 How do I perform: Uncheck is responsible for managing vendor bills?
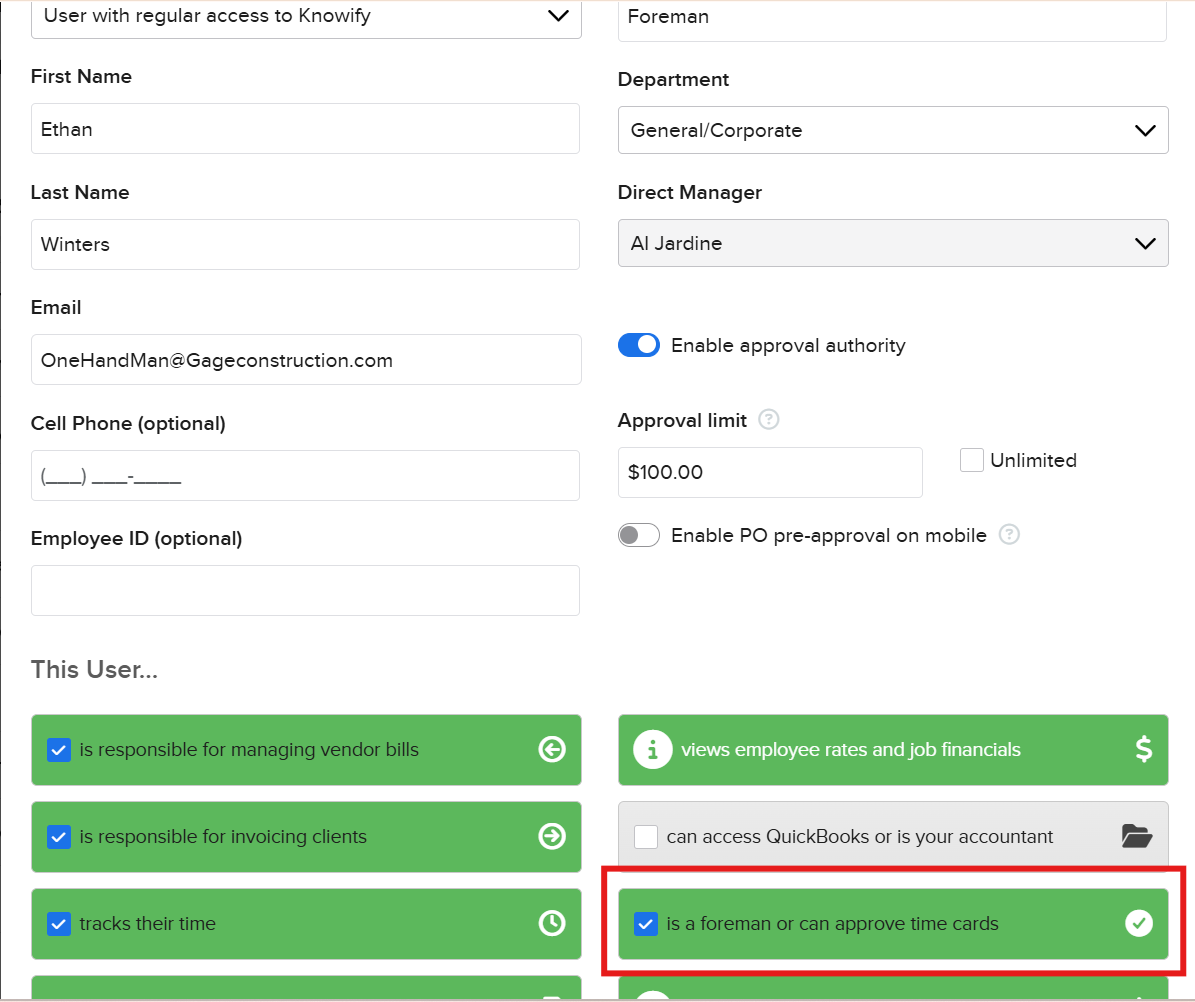point(59,750)
